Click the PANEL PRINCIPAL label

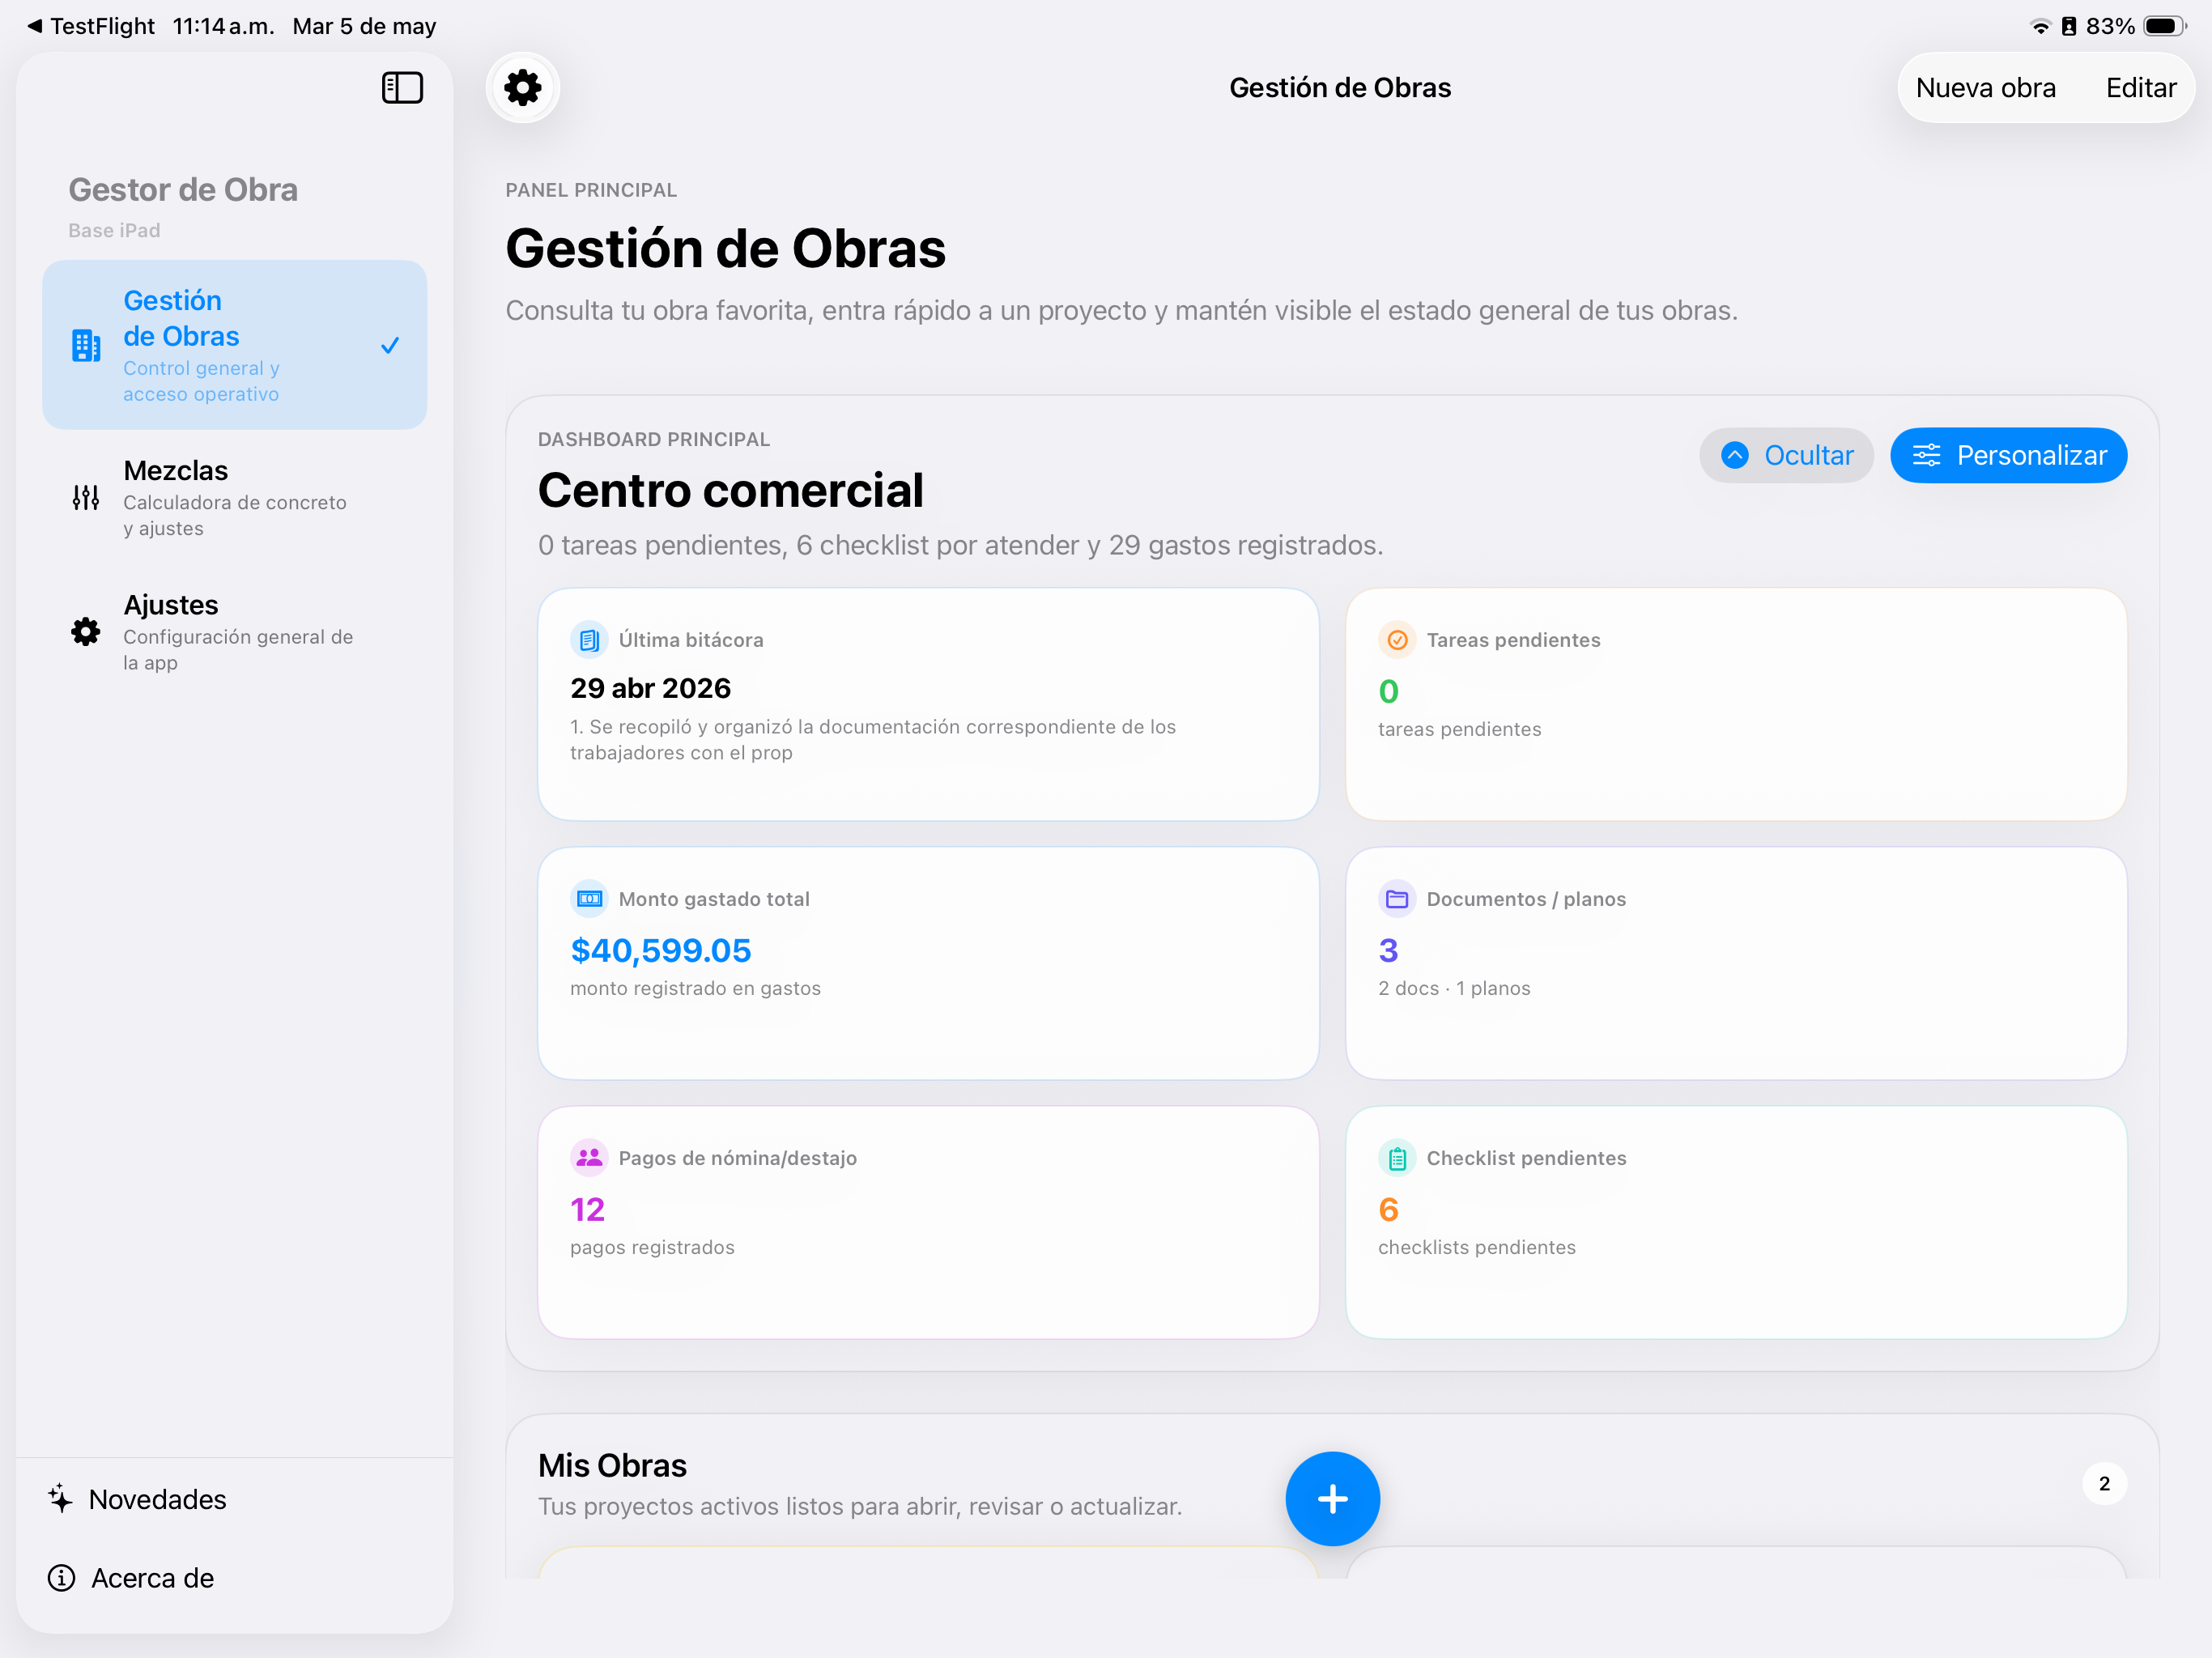click(591, 190)
